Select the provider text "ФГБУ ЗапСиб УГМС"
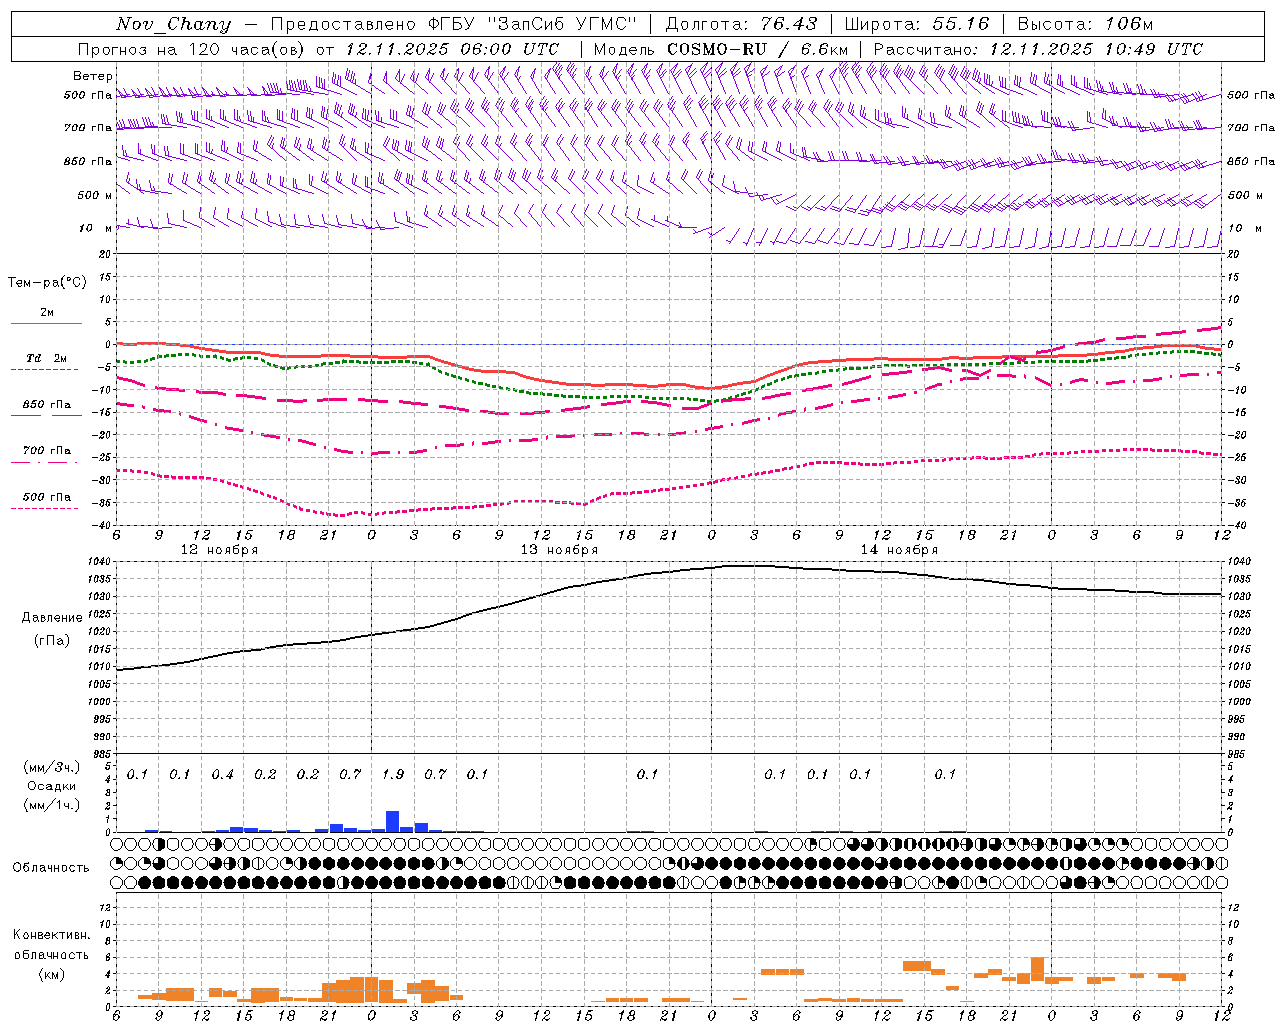This screenshot has height=1024, width=1280. 532,24
